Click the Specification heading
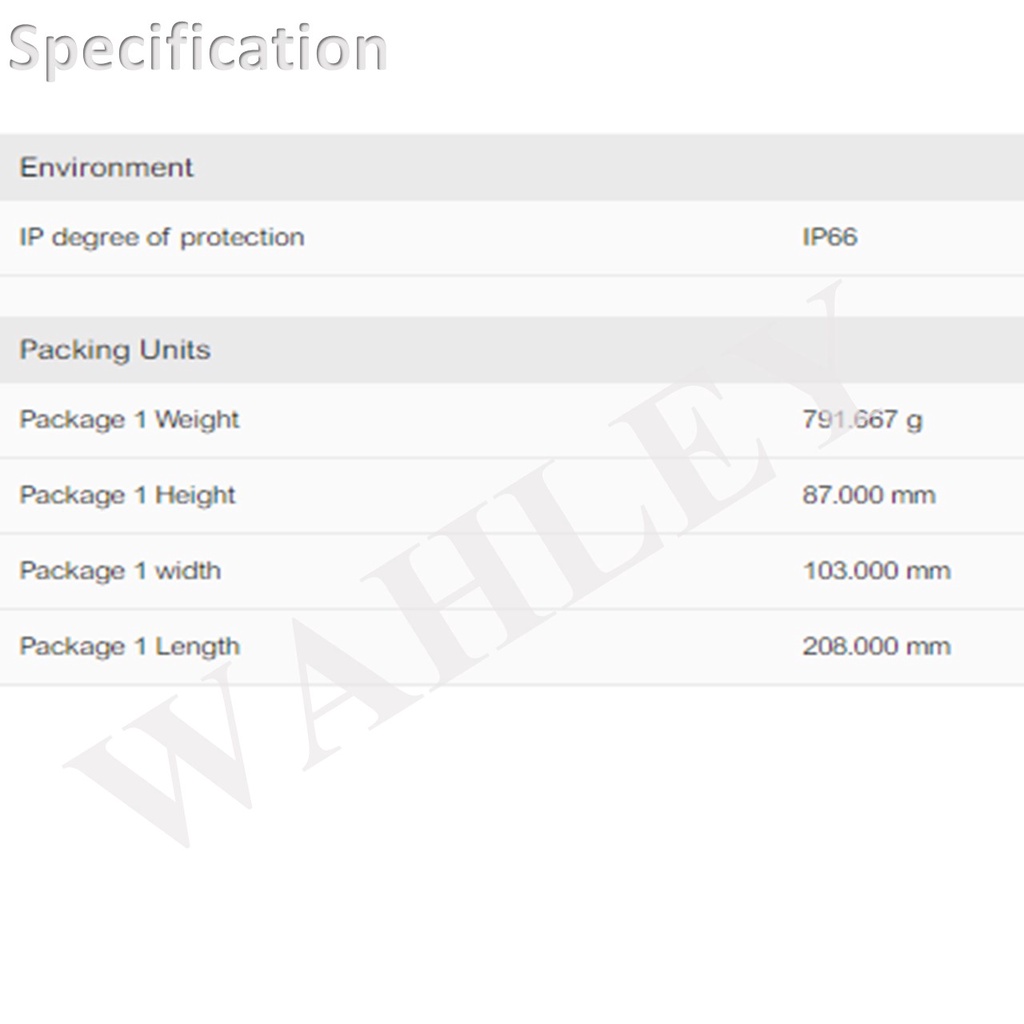This screenshot has height=1024, width=1024. pos(197,49)
